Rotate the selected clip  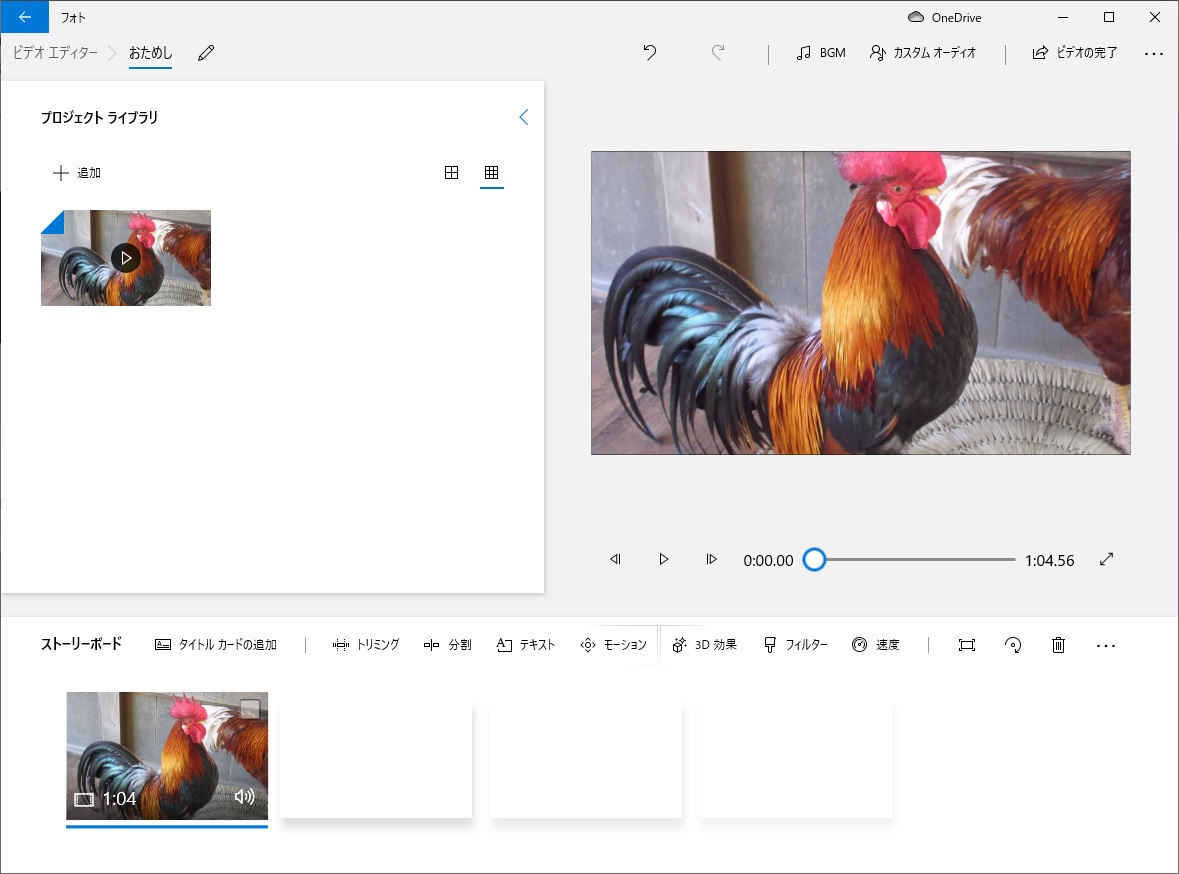click(x=1013, y=645)
